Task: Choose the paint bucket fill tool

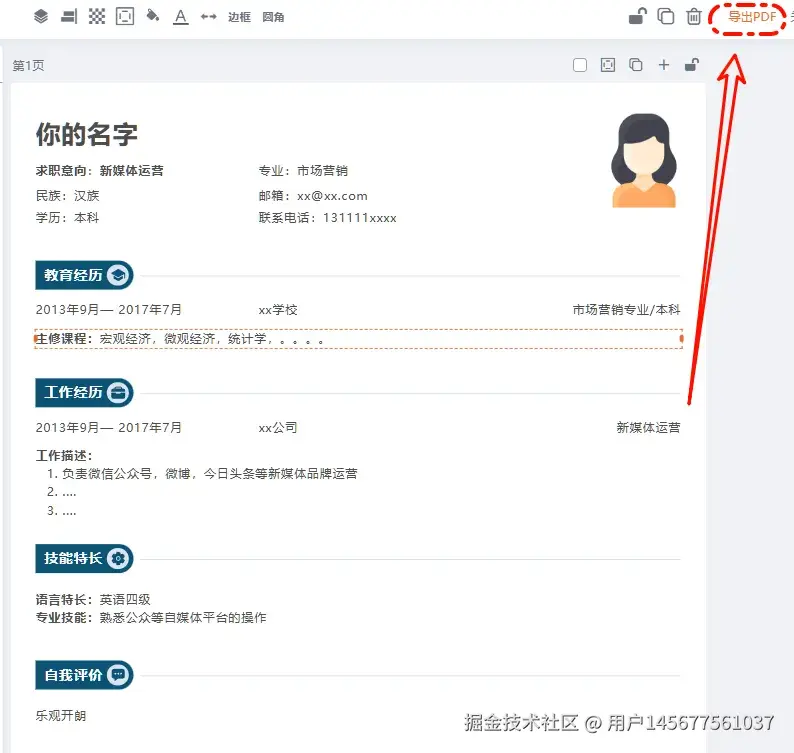Action: coord(152,16)
